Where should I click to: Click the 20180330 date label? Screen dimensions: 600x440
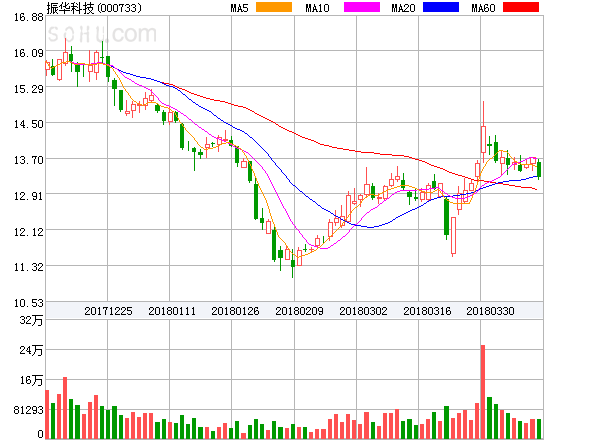[490, 311]
